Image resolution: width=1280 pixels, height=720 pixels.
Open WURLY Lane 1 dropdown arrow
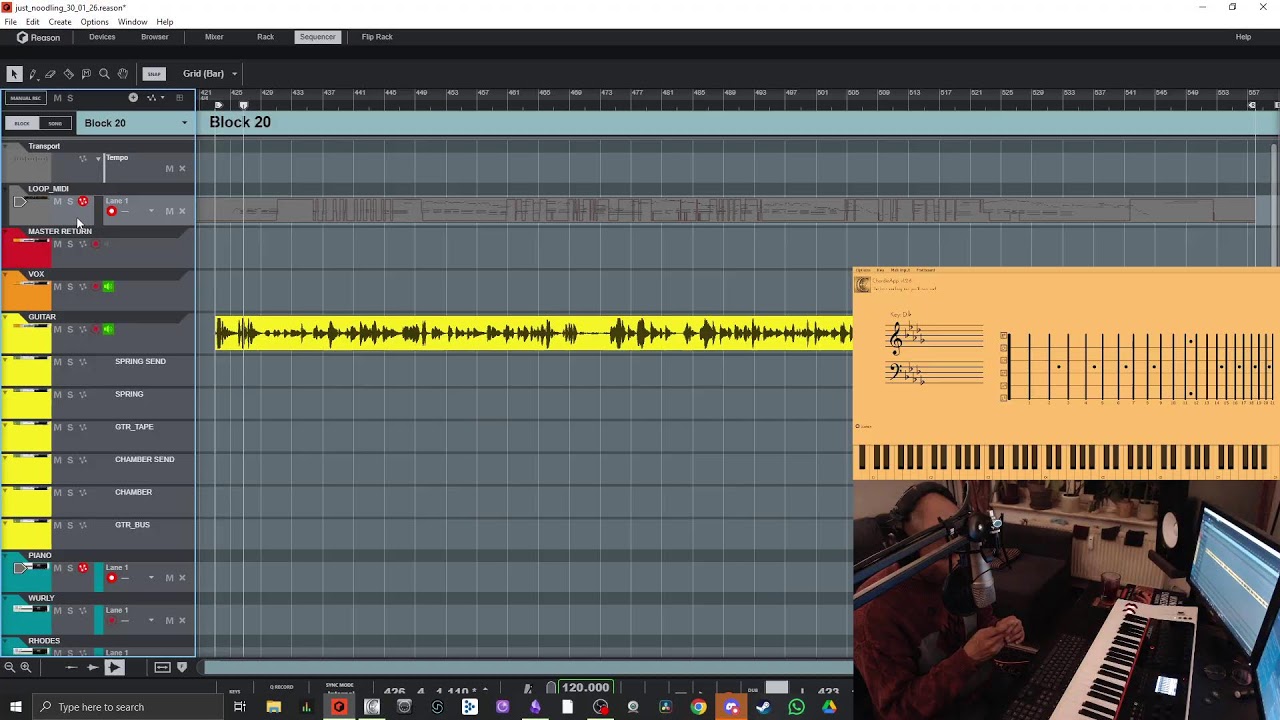coord(151,621)
